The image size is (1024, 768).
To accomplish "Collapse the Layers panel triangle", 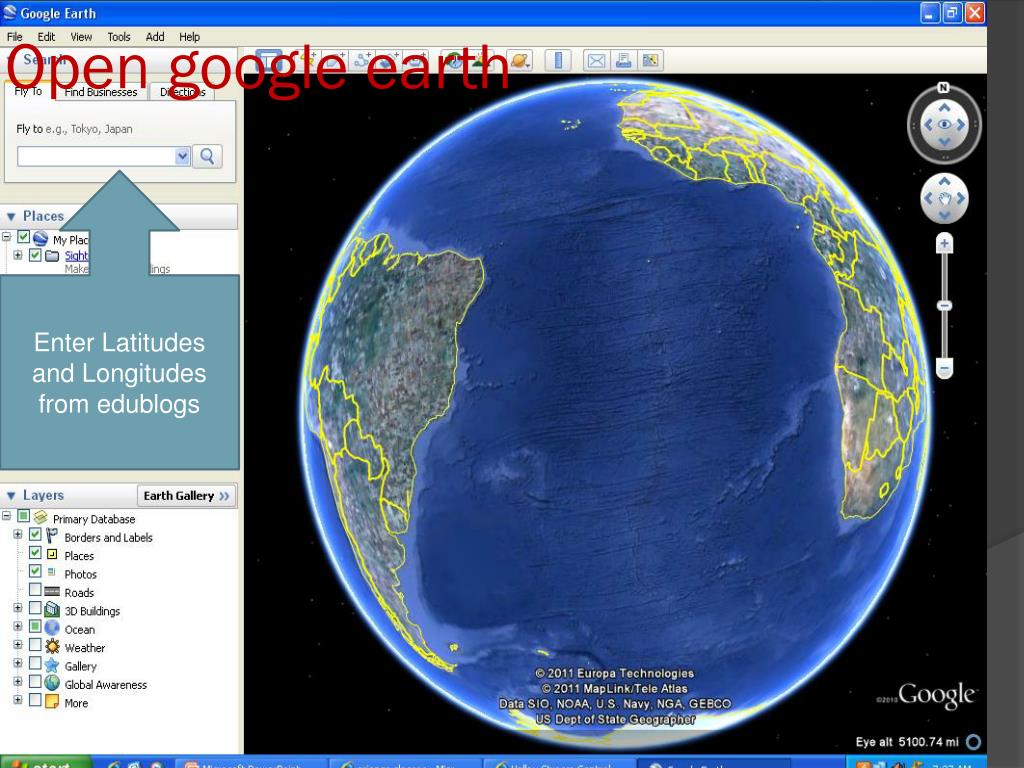I will tap(10, 496).
